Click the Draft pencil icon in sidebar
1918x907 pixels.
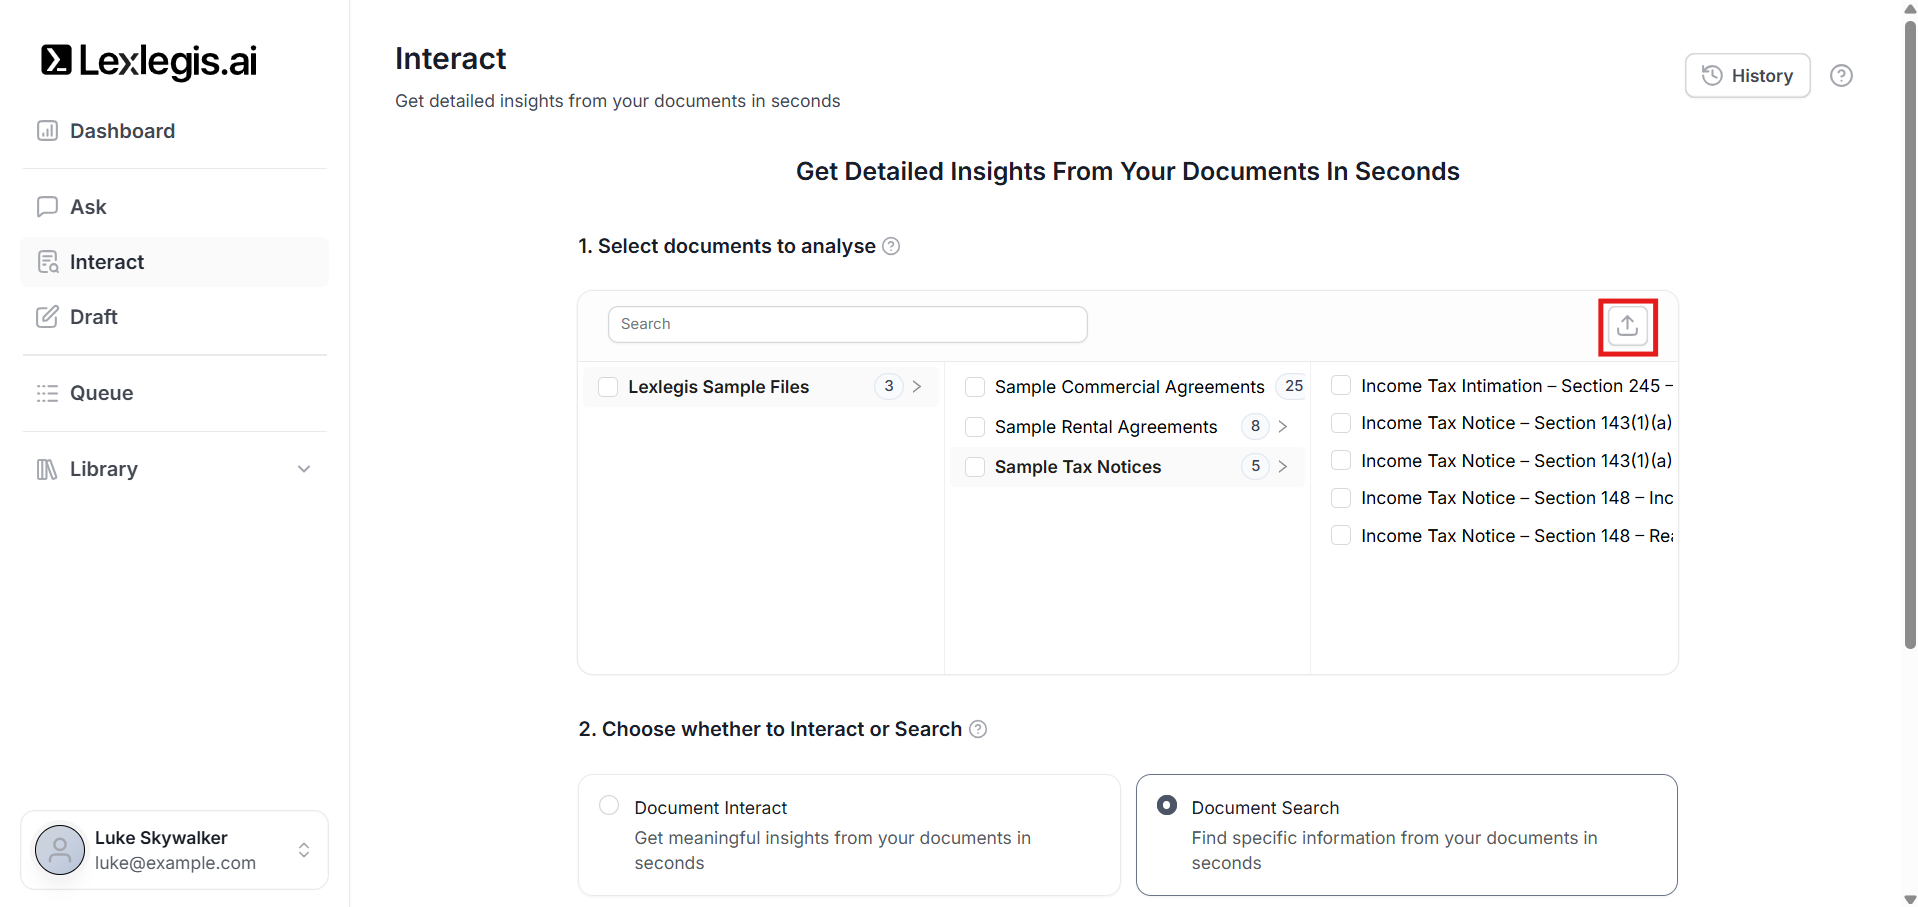(47, 317)
